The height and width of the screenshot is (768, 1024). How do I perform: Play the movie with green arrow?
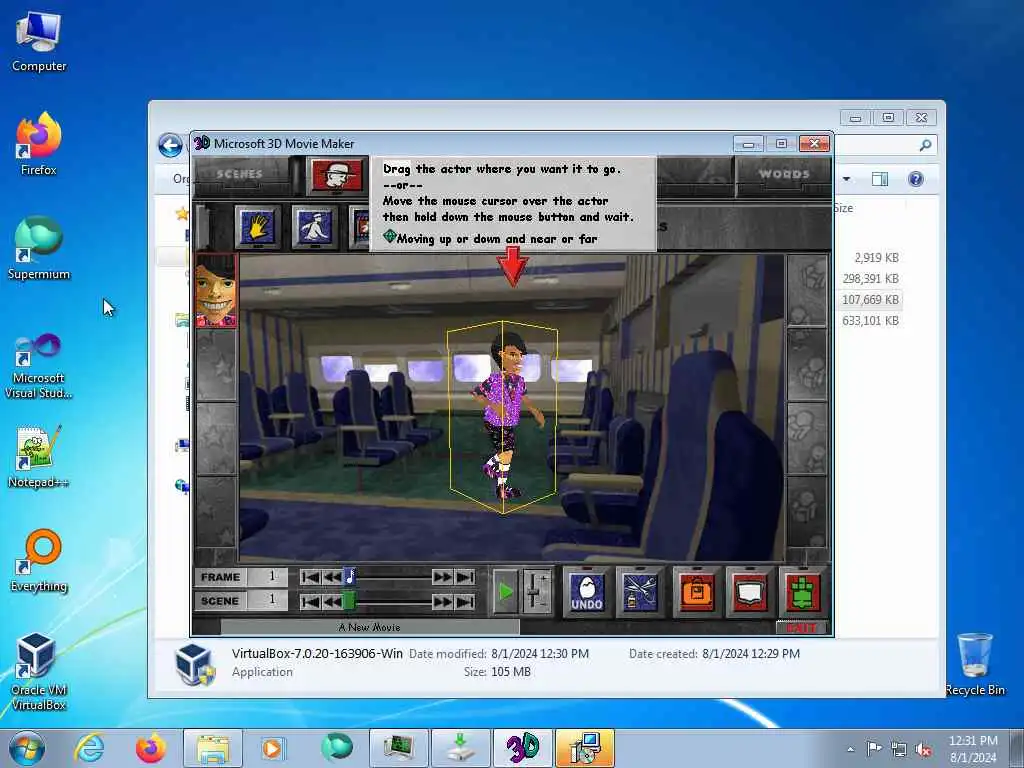tap(505, 592)
